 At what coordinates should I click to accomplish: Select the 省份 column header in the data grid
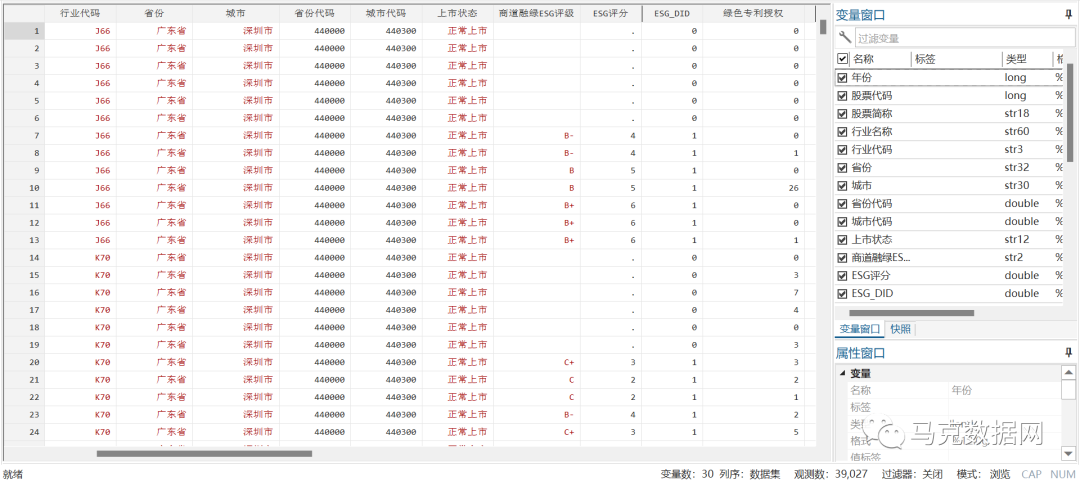click(154, 13)
